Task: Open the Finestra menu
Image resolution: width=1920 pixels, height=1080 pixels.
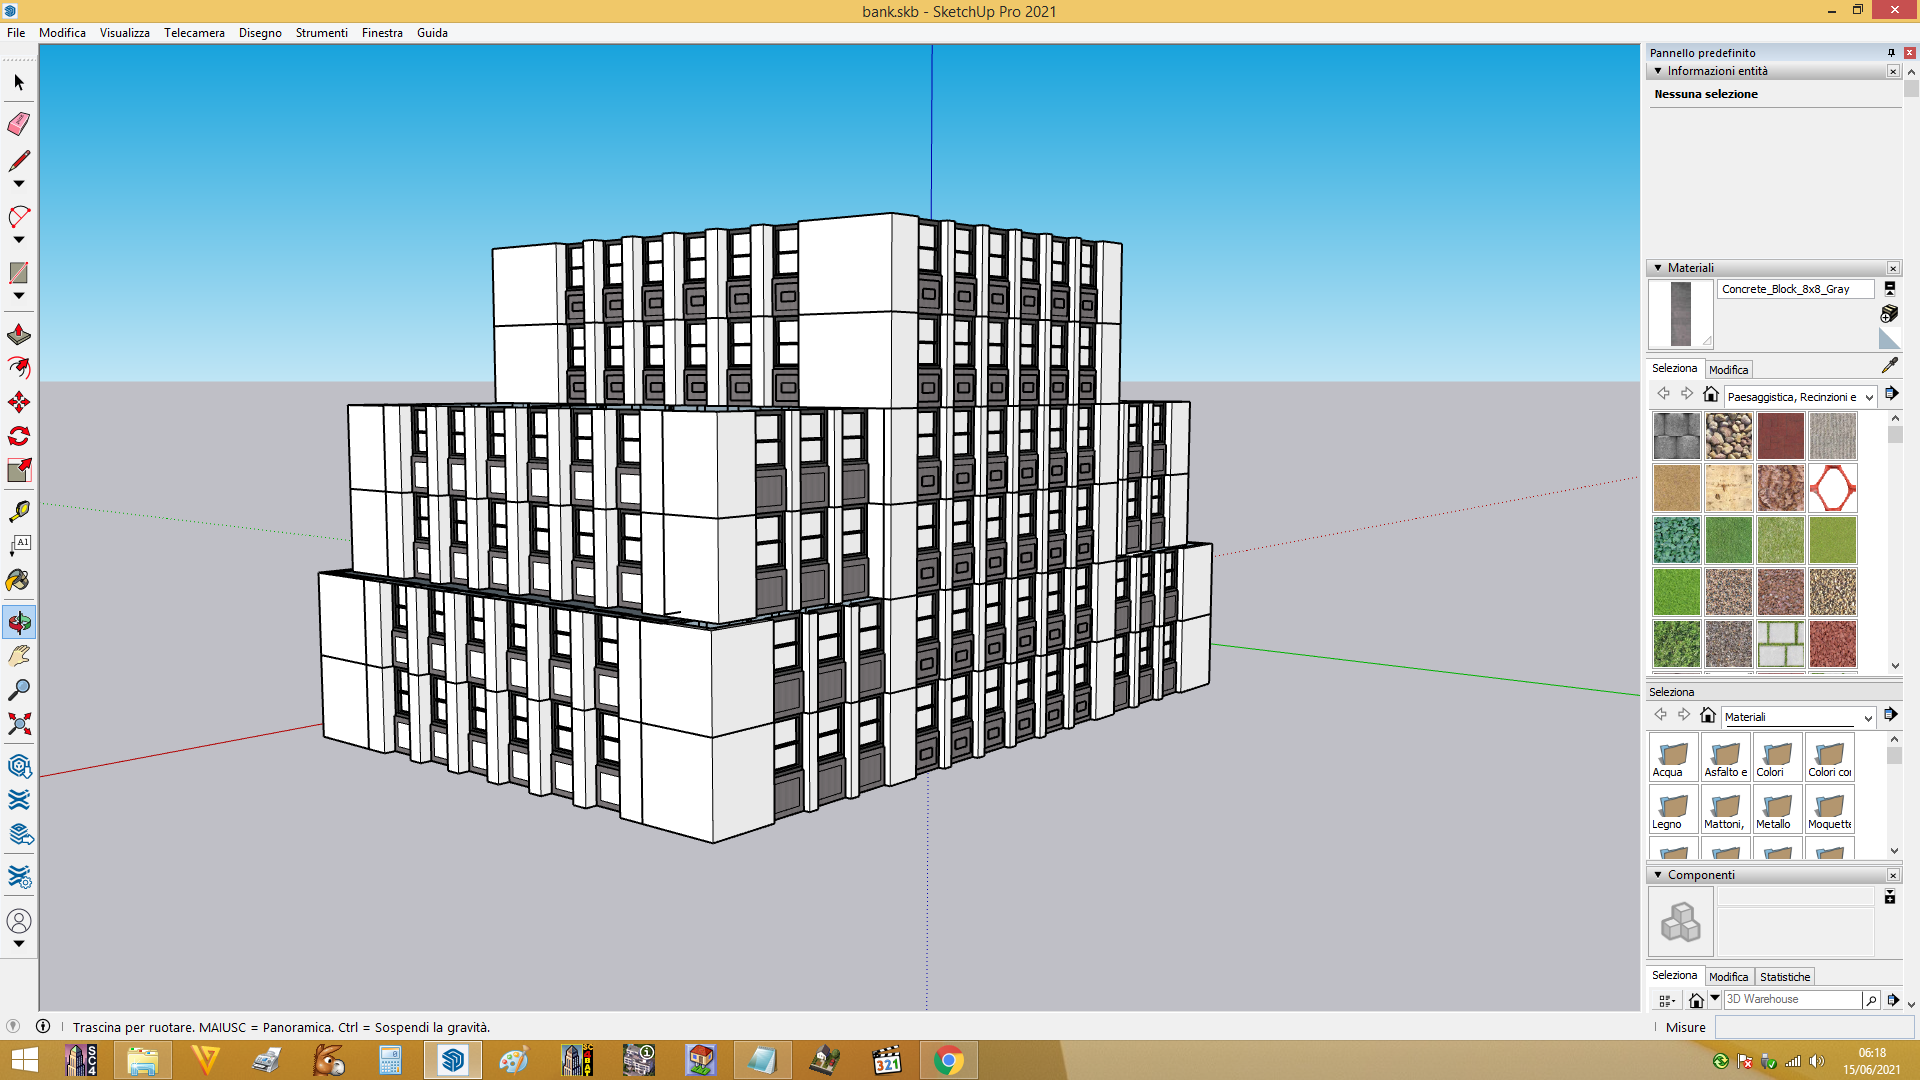Action: click(x=382, y=33)
